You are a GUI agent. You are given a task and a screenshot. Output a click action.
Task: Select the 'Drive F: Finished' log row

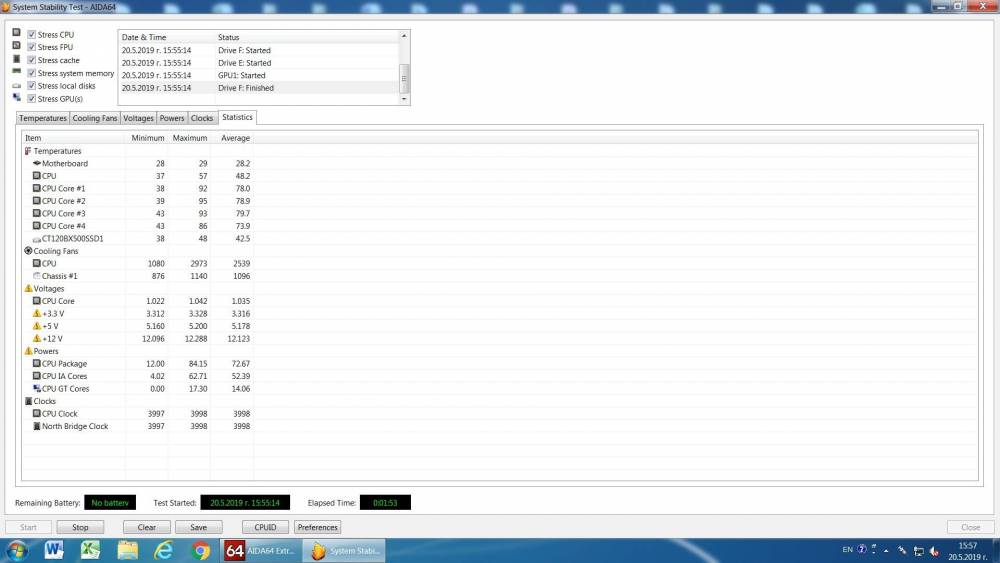tap(258, 88)
